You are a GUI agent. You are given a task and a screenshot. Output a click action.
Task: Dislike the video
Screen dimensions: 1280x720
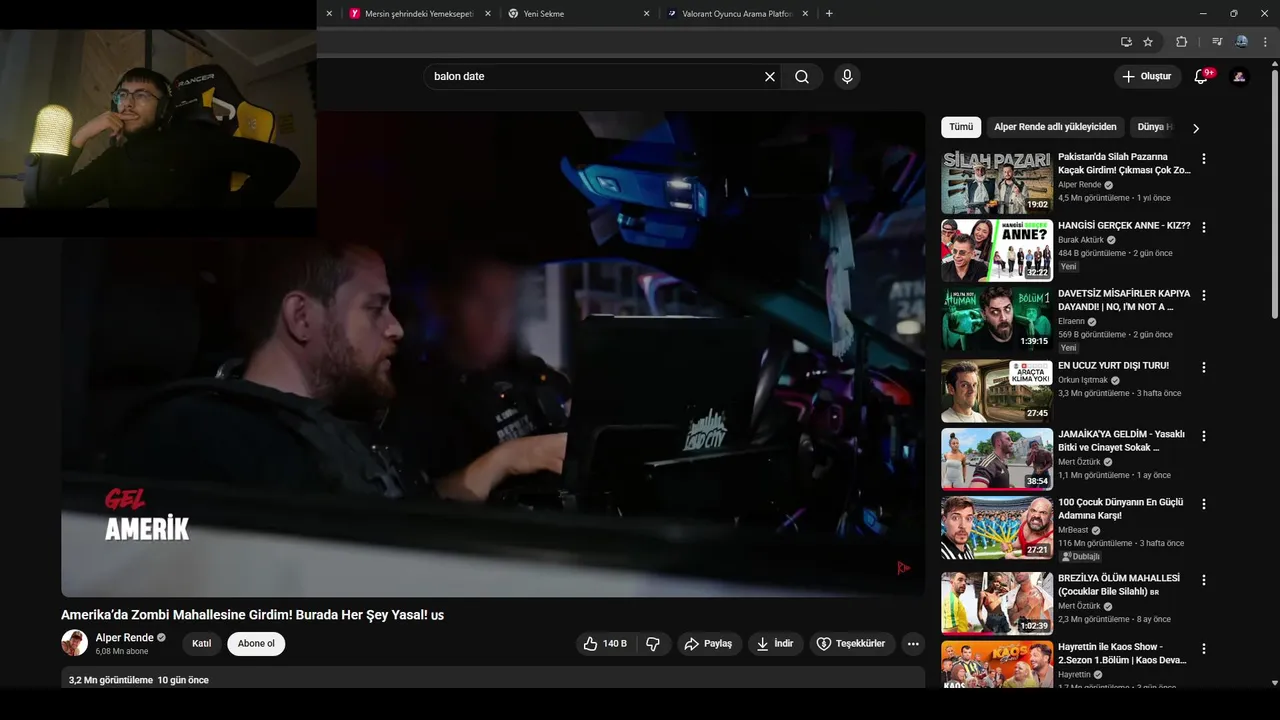click(653, 644)
